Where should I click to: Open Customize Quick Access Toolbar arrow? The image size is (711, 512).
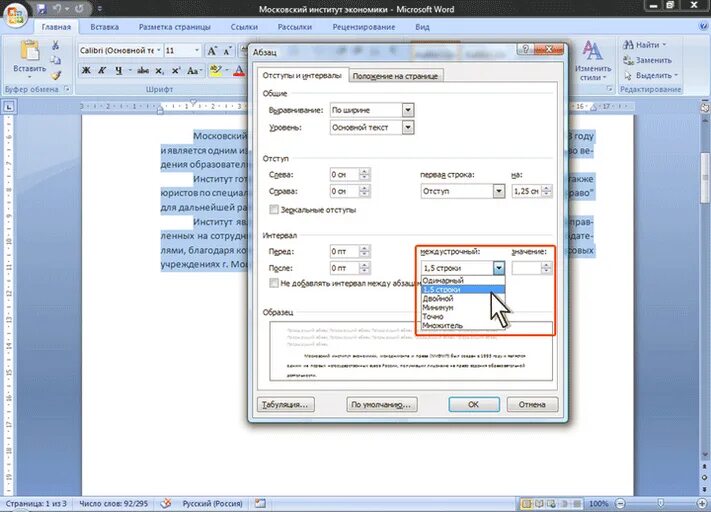click(100, 8)
